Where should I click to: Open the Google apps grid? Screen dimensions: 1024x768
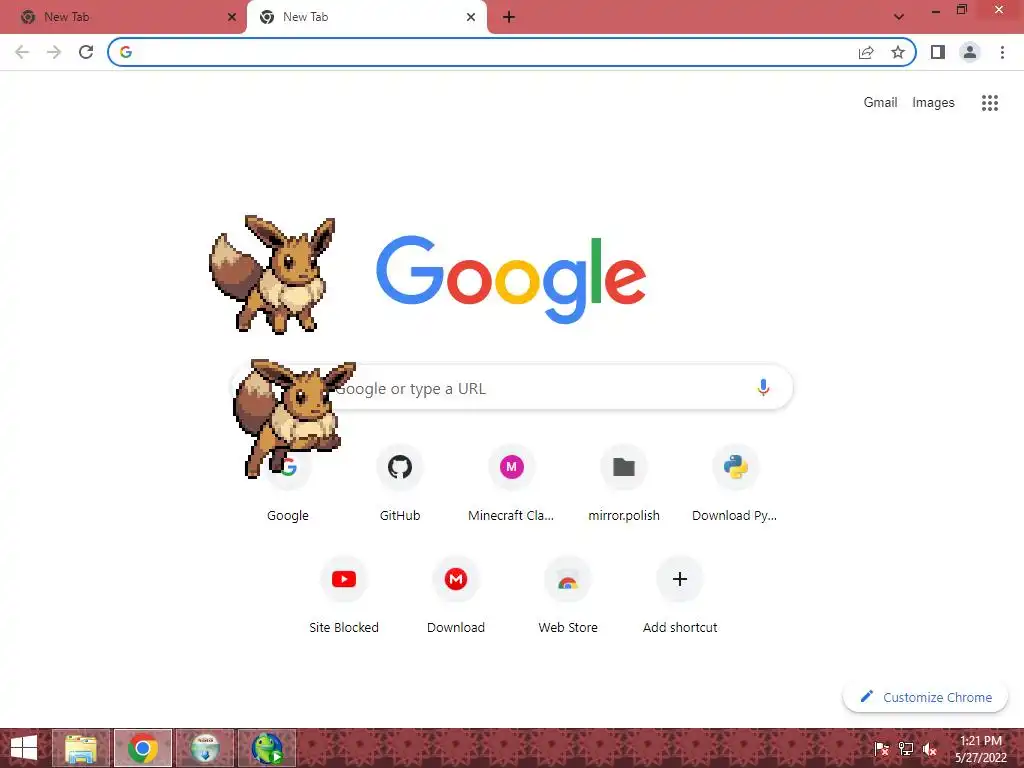click(x=990, y=103)
